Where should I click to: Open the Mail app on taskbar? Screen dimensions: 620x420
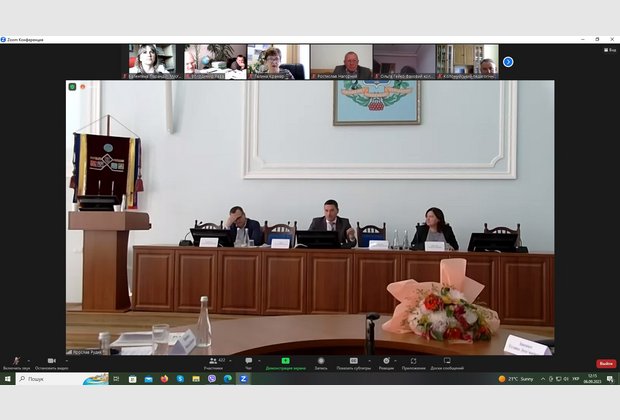(148, 379)
